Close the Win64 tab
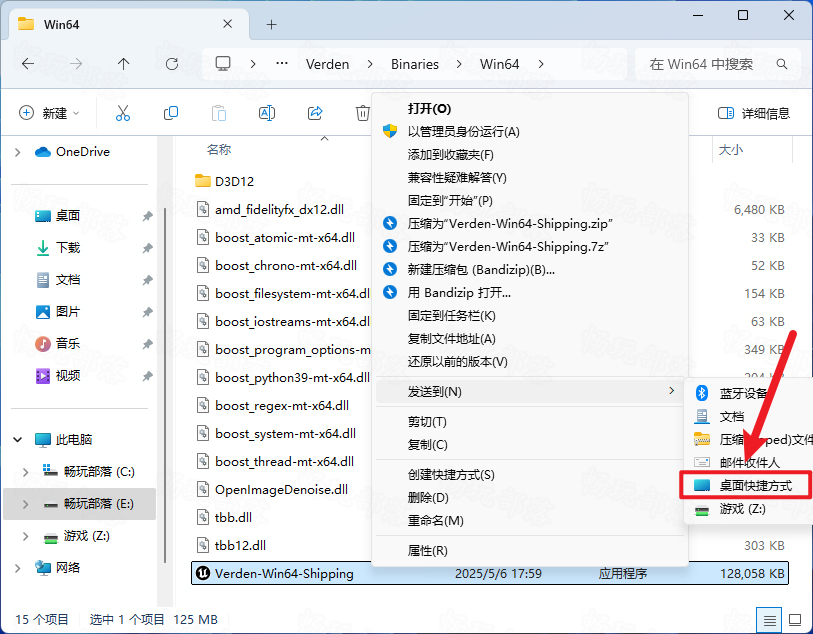The width and height of the screenshot is (813, 634). [x=228, y=24]
